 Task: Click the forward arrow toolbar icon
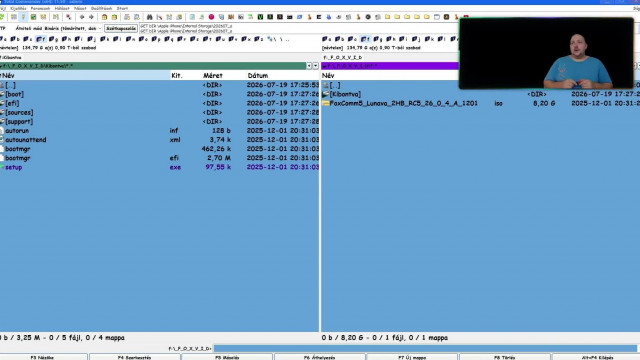click(91, 17)
